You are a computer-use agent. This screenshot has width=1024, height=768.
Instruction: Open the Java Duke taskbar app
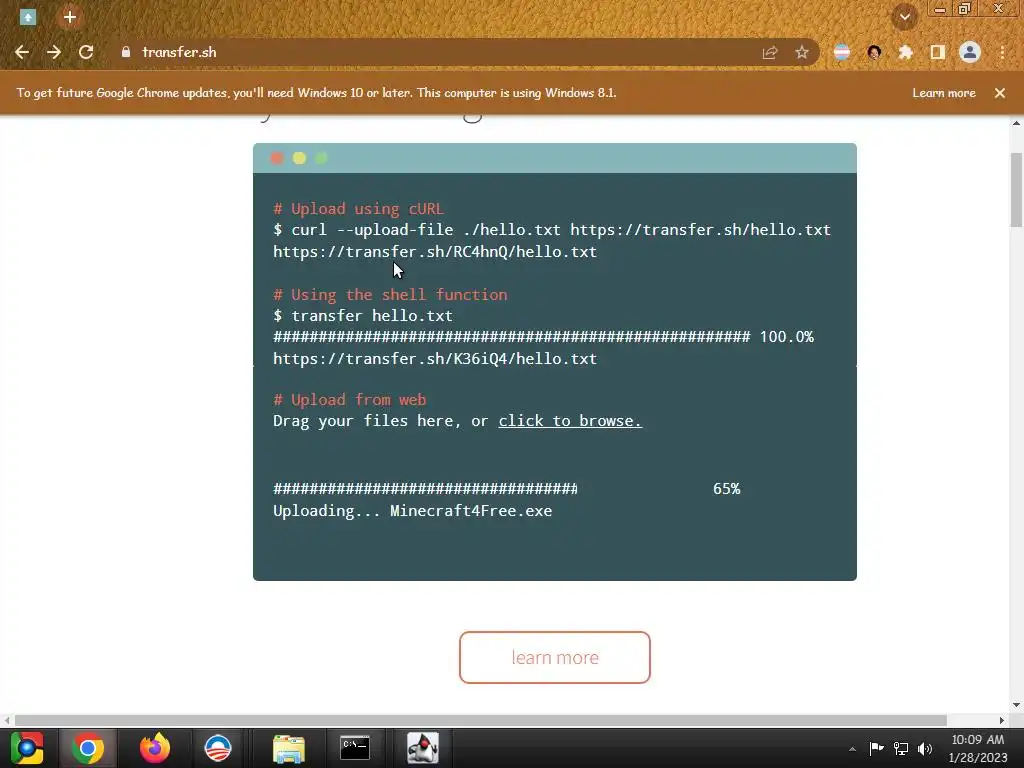pyautogui.click(x=423, y=748)
